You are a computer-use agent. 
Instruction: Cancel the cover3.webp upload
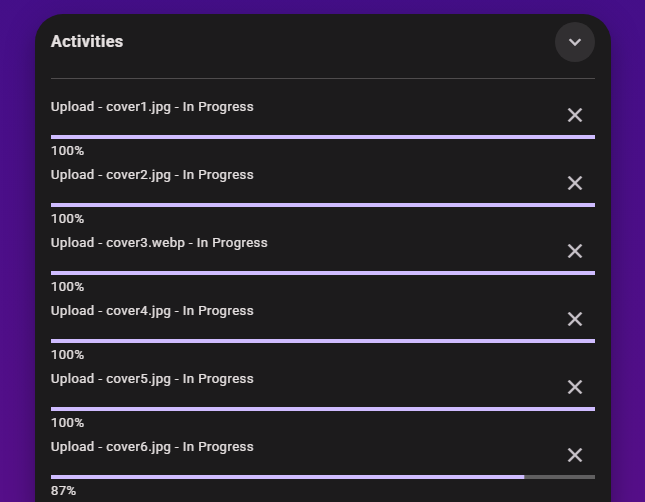(575, 251)
